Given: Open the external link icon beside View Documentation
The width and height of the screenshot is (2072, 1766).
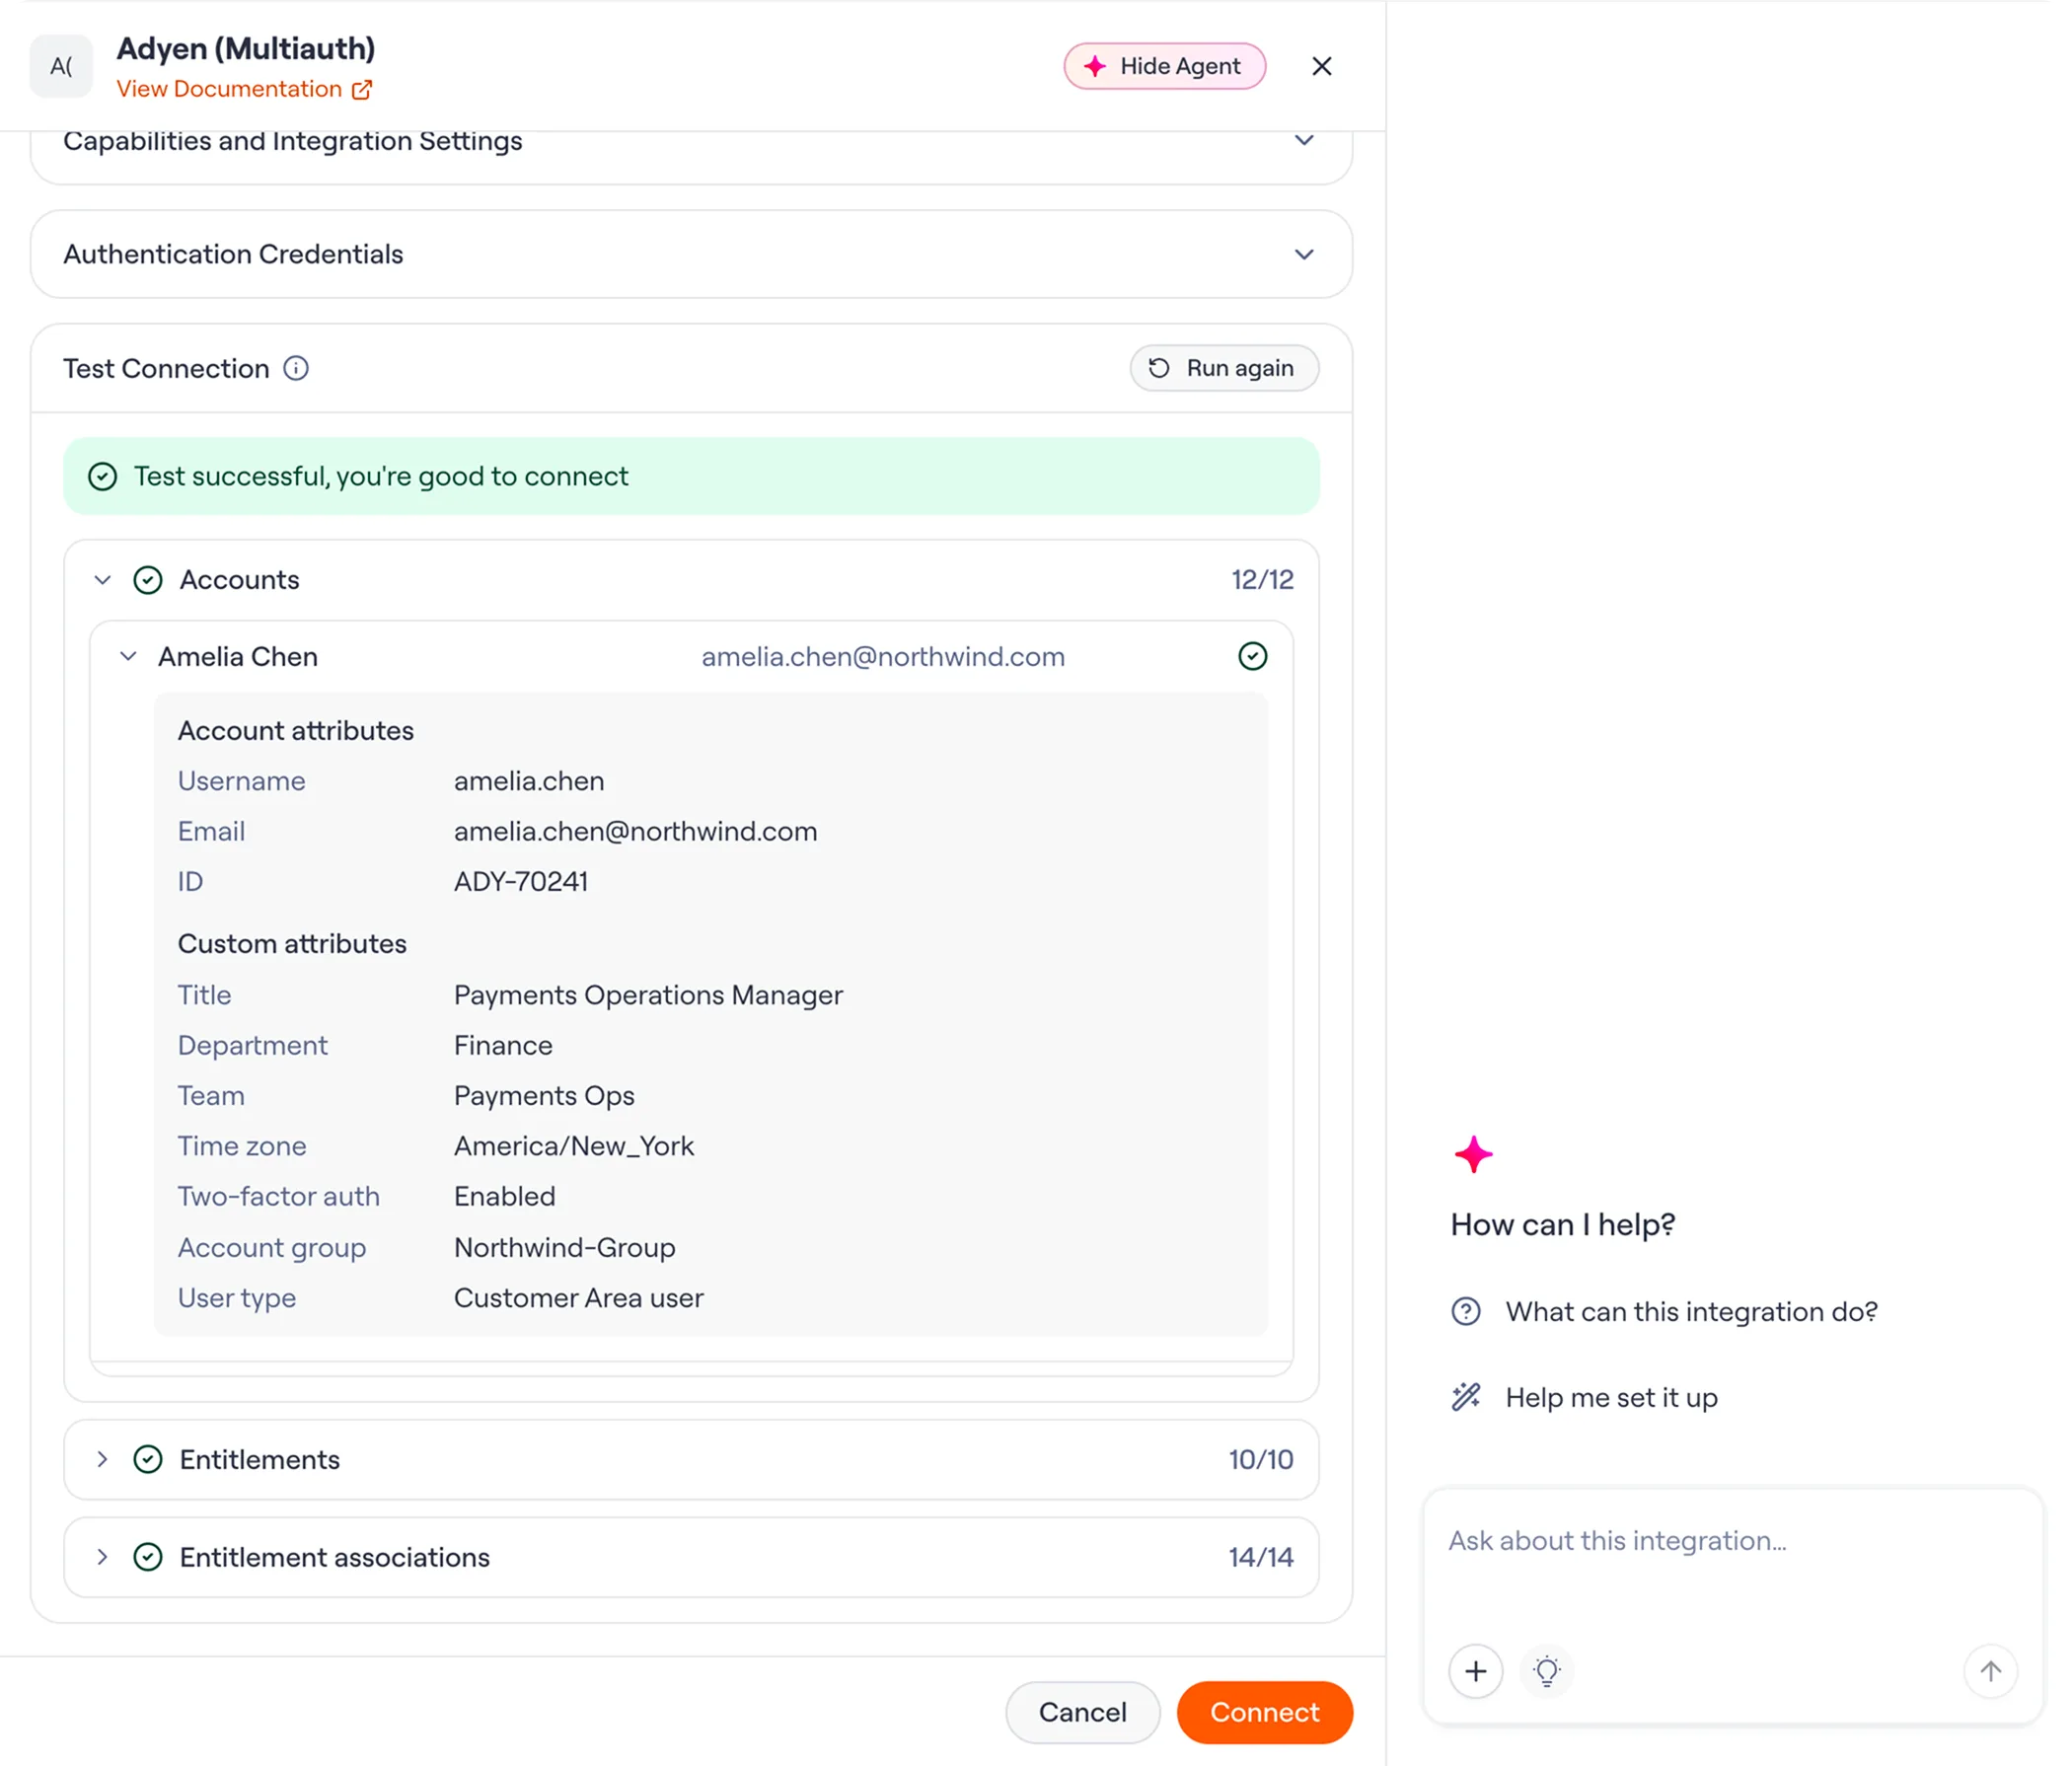Looking at the screenshot, I should click(362, 90).
